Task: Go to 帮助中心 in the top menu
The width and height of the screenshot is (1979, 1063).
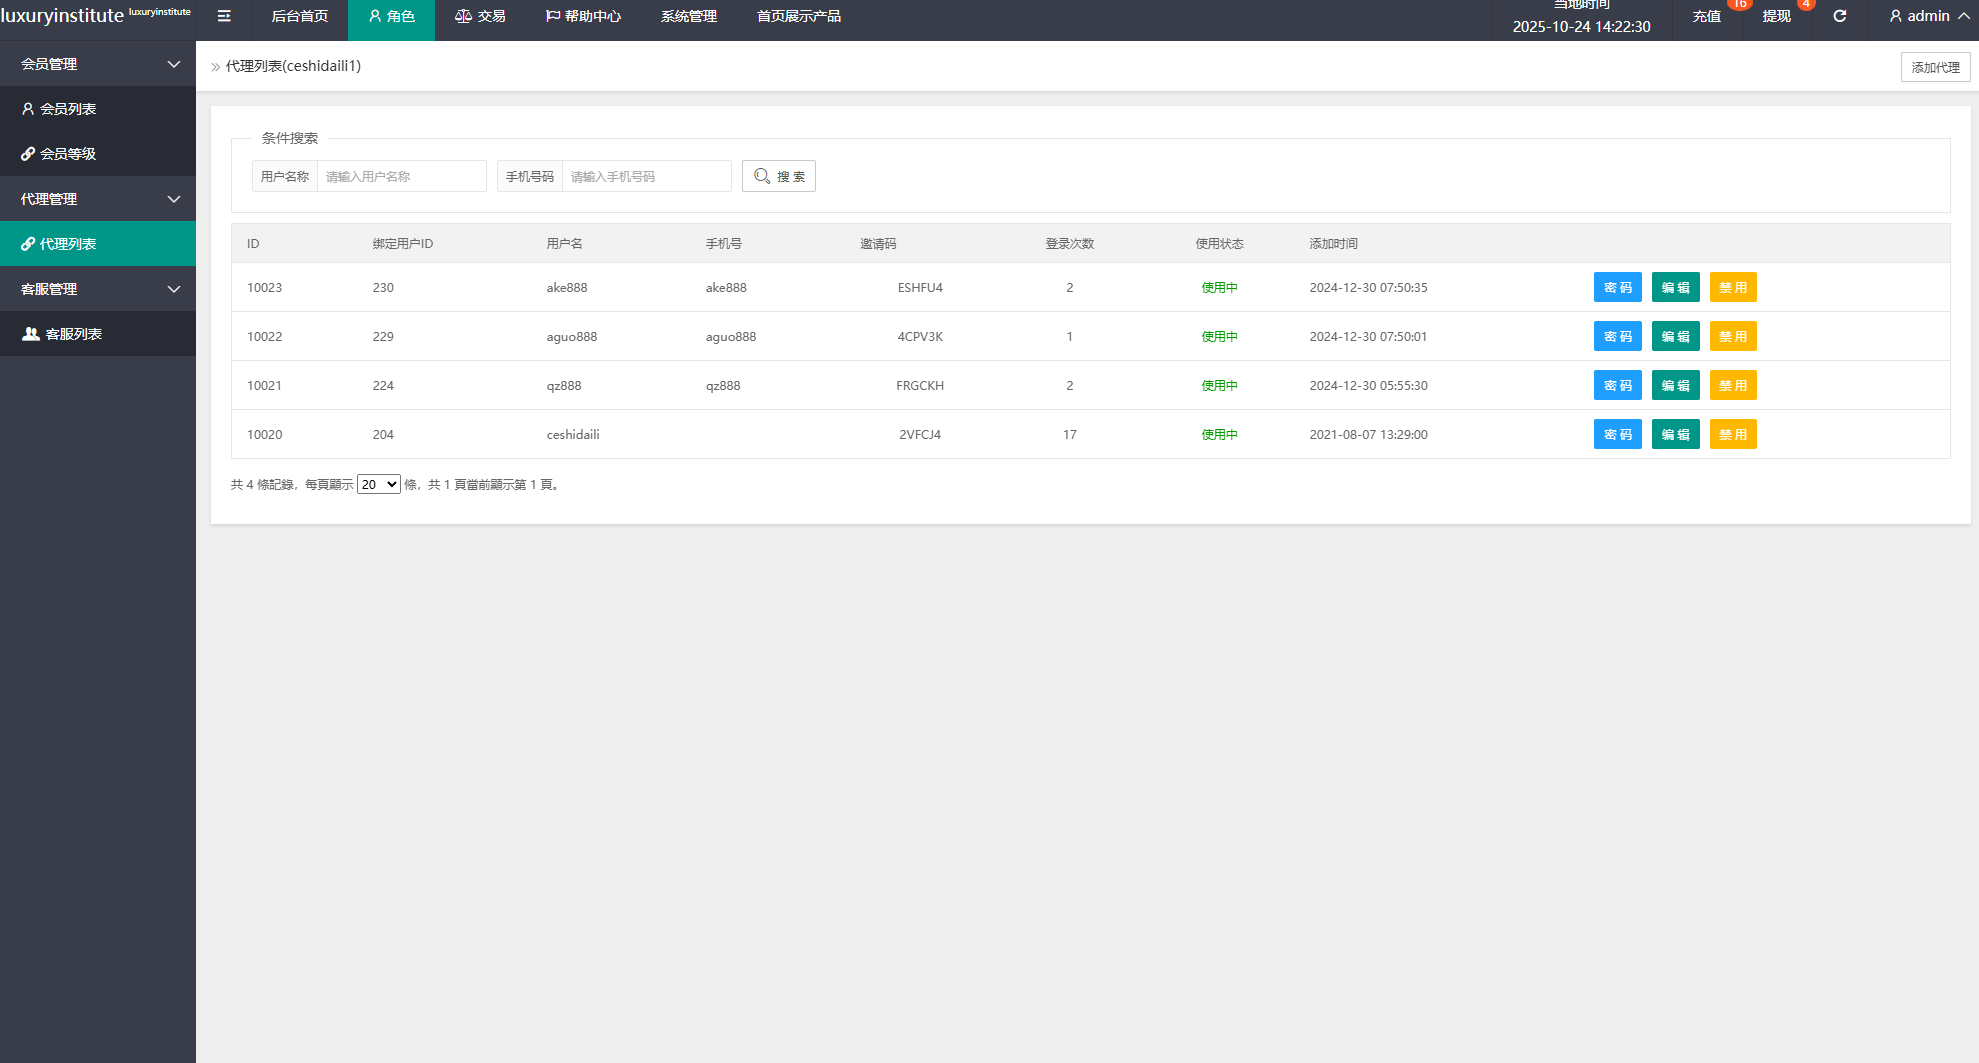Action: coord(583,16)
